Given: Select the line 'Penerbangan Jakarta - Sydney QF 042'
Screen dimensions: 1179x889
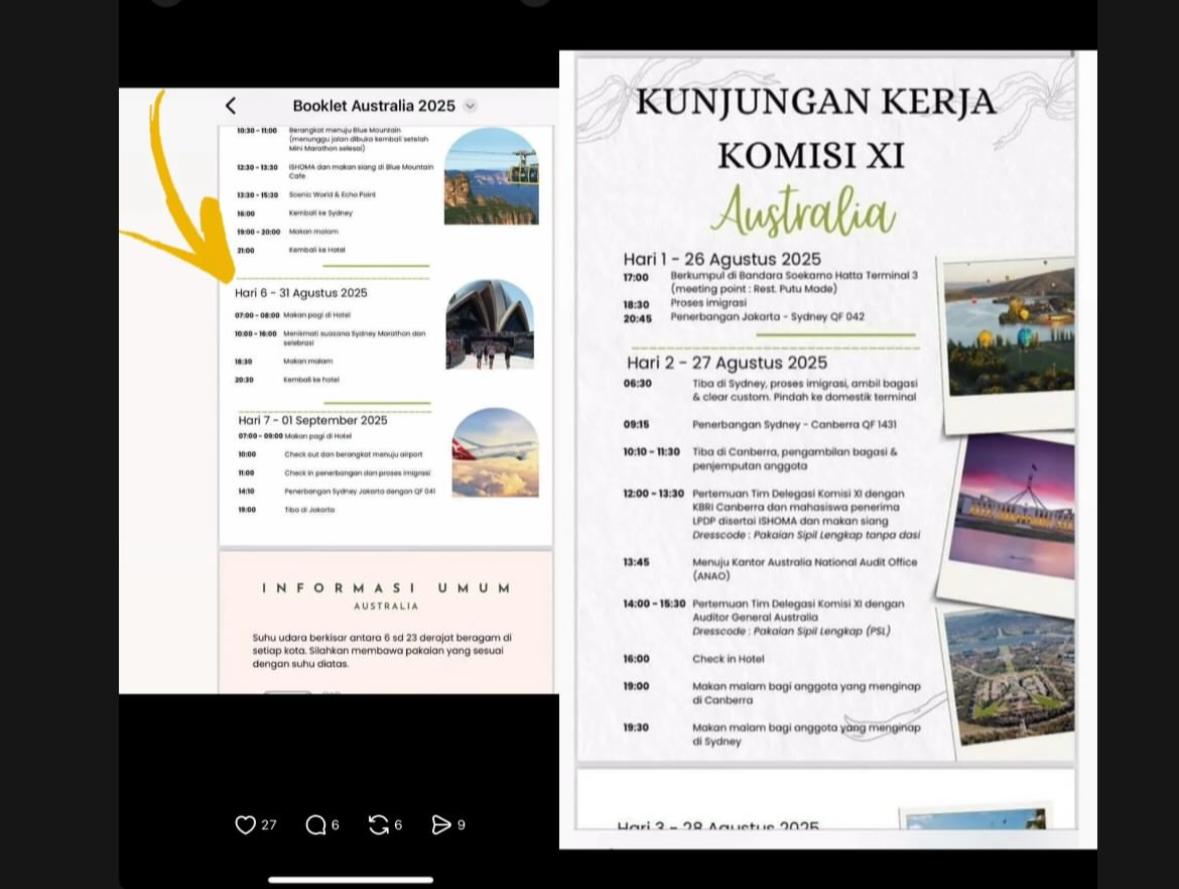Looking at the screenshot, I should [x=768, y=317].
